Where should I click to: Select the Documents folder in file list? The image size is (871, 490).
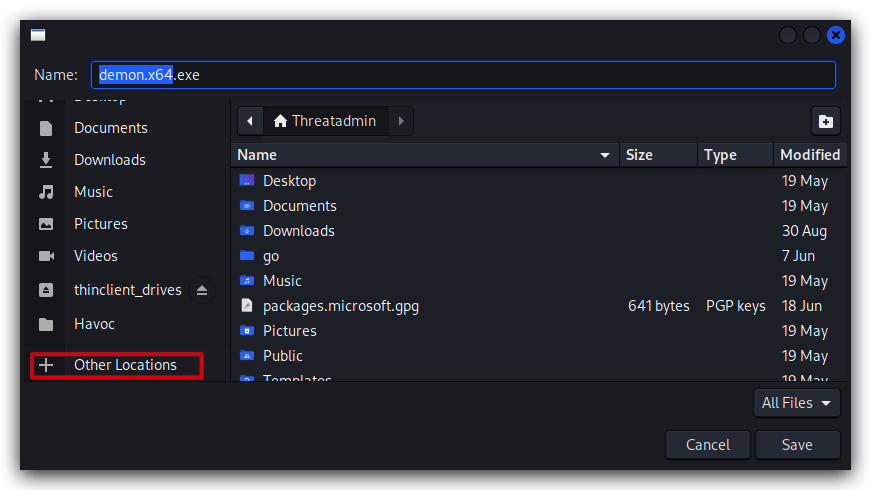539,206
